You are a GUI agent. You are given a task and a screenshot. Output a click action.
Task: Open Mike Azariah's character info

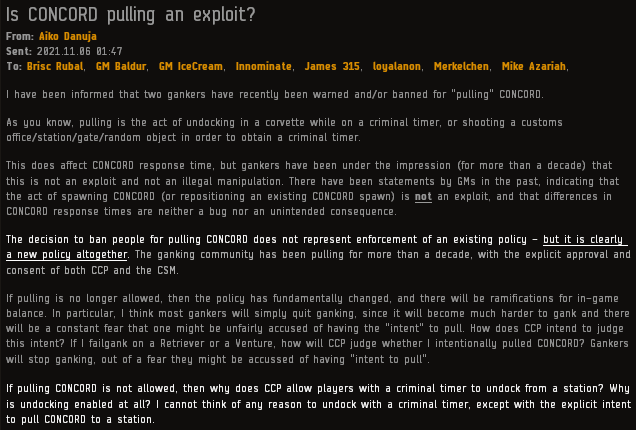(x=533, y=67)
